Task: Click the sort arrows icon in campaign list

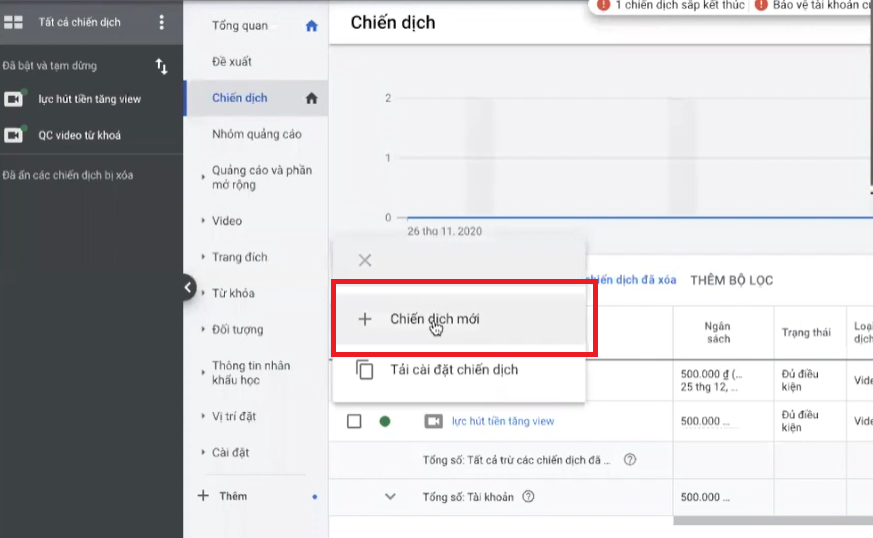Action: pyautogui.click(x=162, y=67)
